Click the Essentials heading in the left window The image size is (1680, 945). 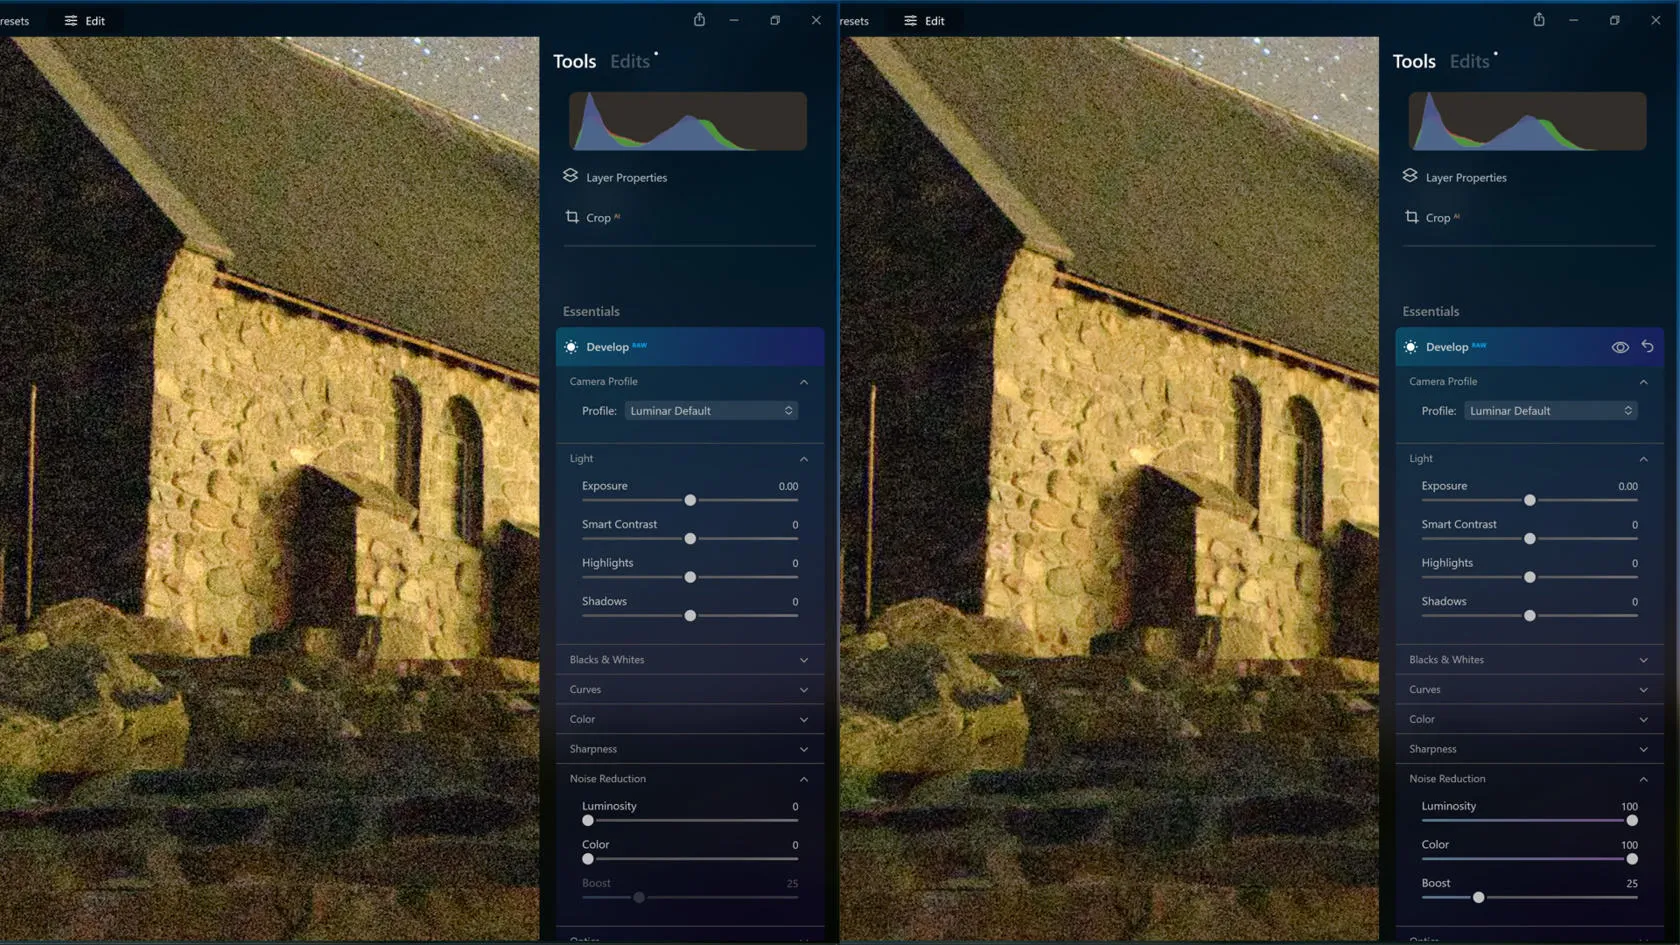point(591,311)
